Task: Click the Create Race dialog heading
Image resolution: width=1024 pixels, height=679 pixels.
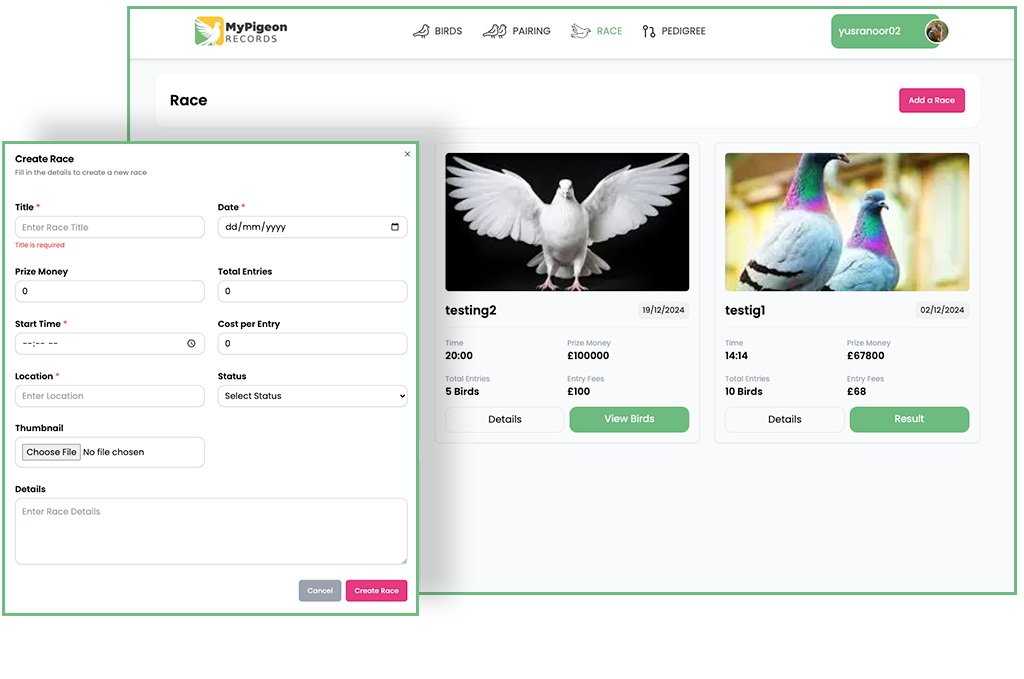Action: point(44,159)
